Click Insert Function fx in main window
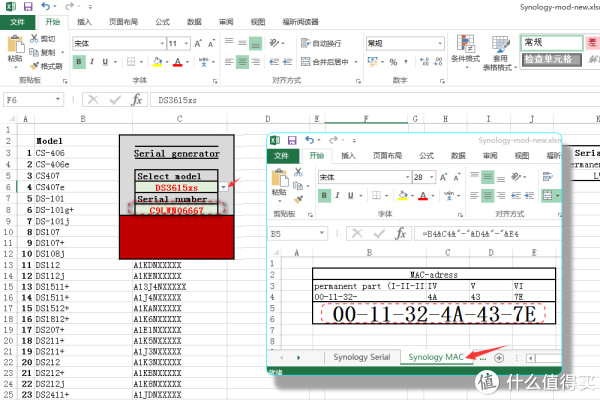 (x=137, y=100)
